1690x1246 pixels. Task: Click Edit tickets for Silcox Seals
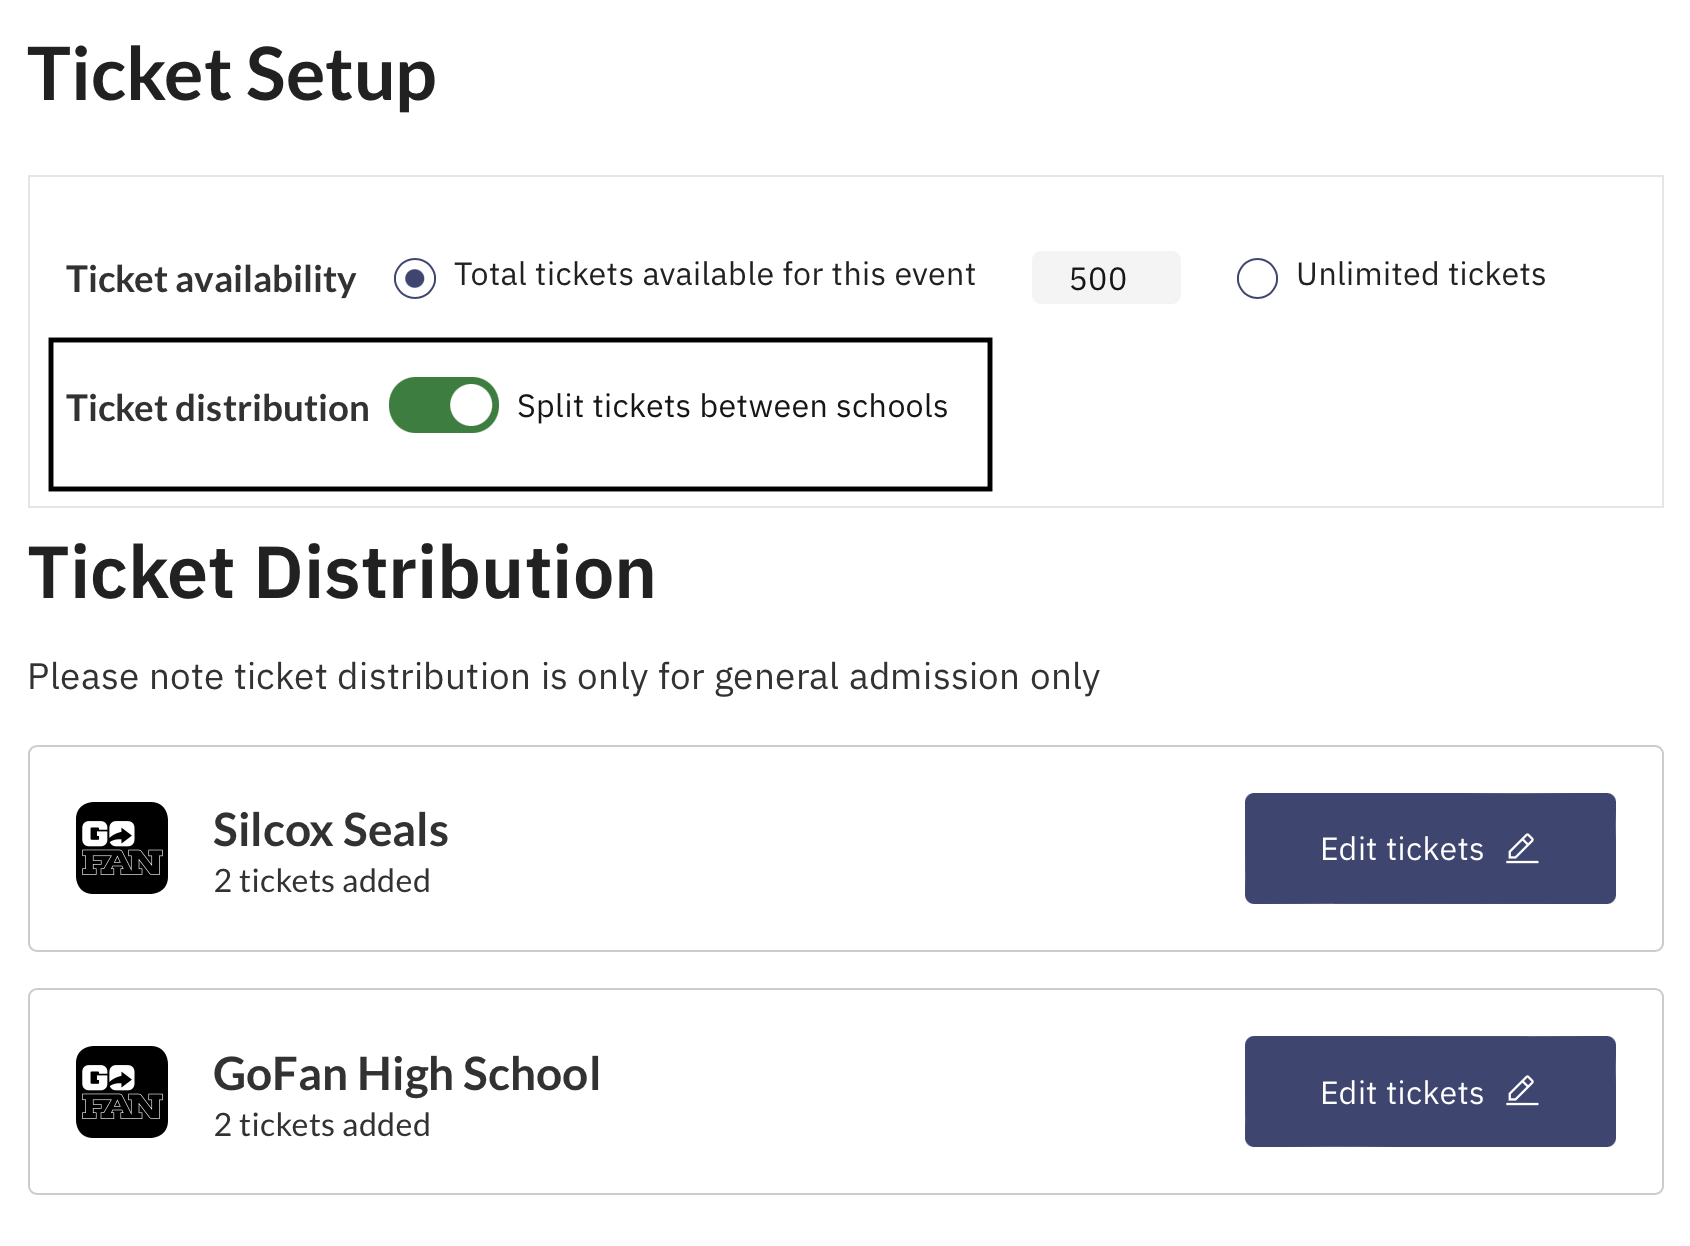point(1429,848)
